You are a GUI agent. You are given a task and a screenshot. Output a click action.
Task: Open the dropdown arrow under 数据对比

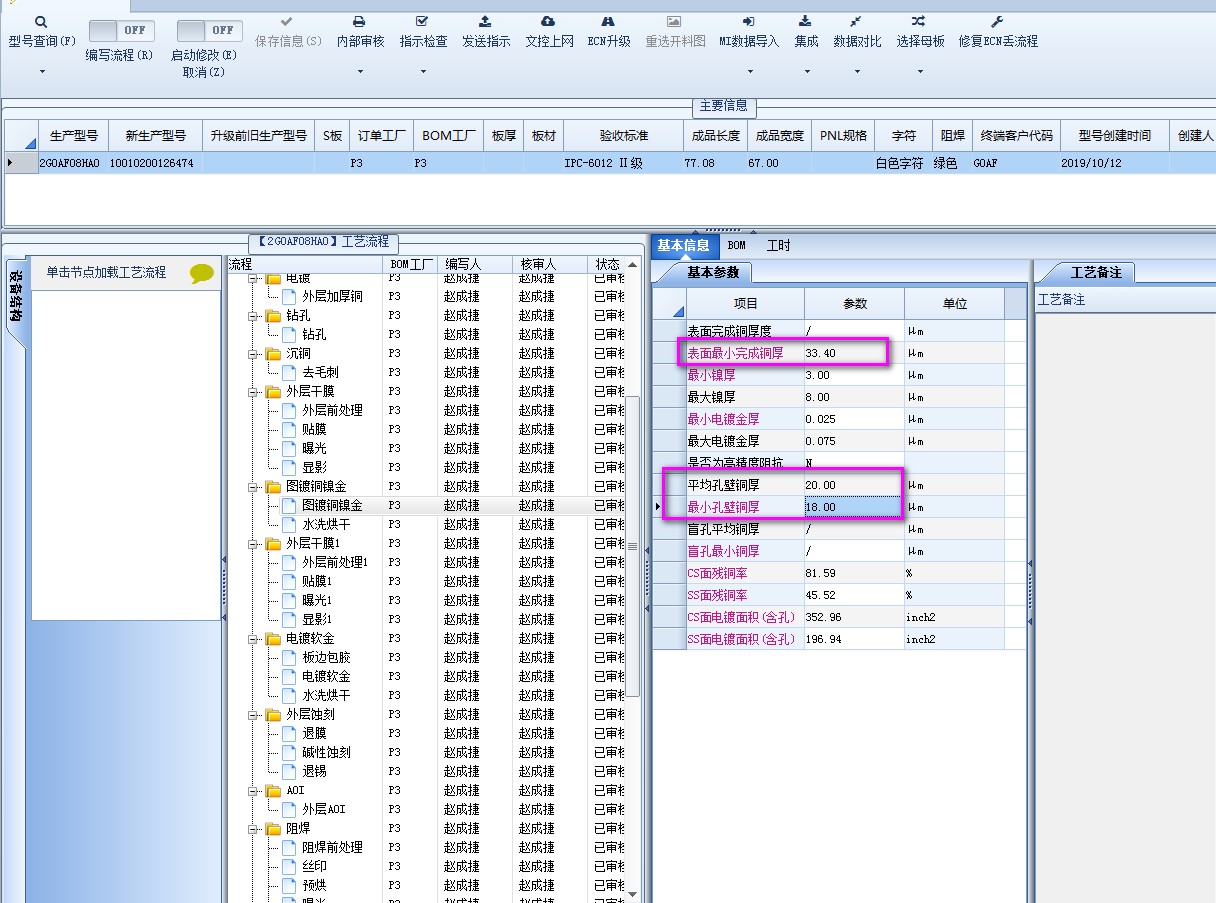[857, 71]
